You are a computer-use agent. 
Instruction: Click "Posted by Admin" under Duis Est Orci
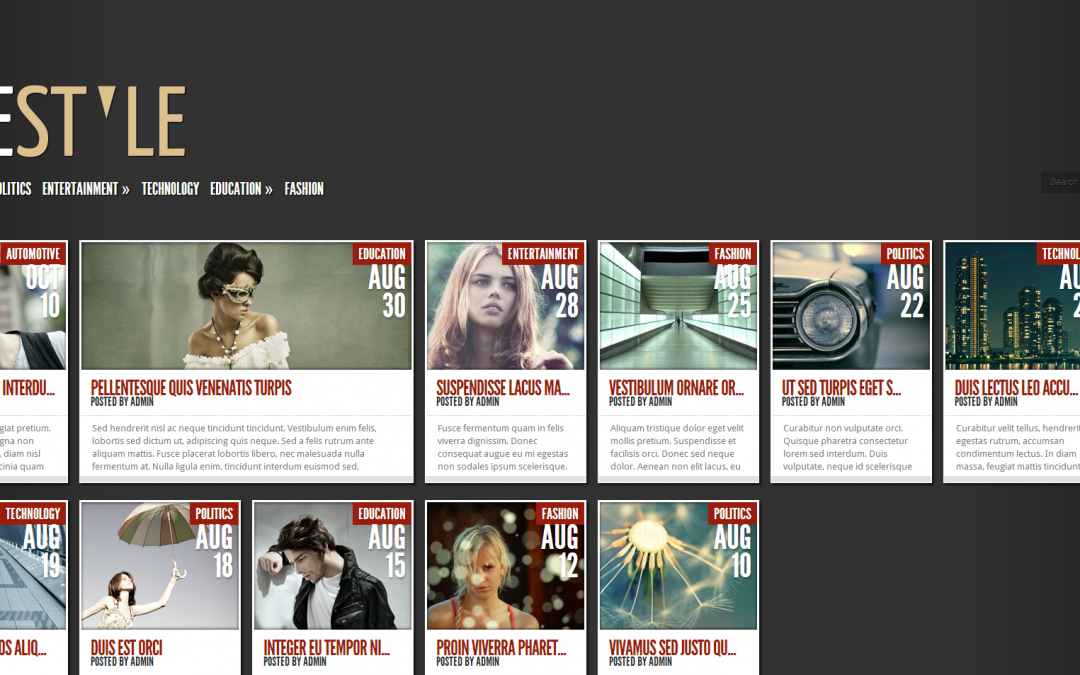122,661
